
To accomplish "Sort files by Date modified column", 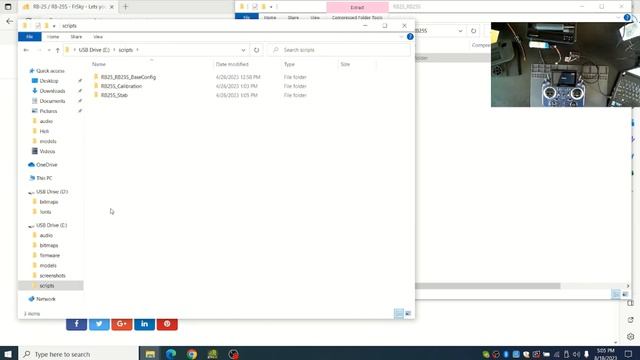I will pyautogui.click(x=232, y=64).
